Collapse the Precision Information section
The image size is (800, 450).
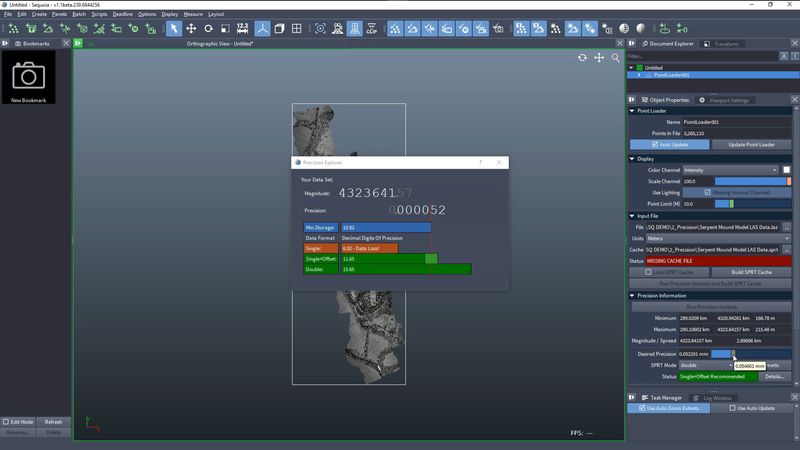(x=633, y=295)
